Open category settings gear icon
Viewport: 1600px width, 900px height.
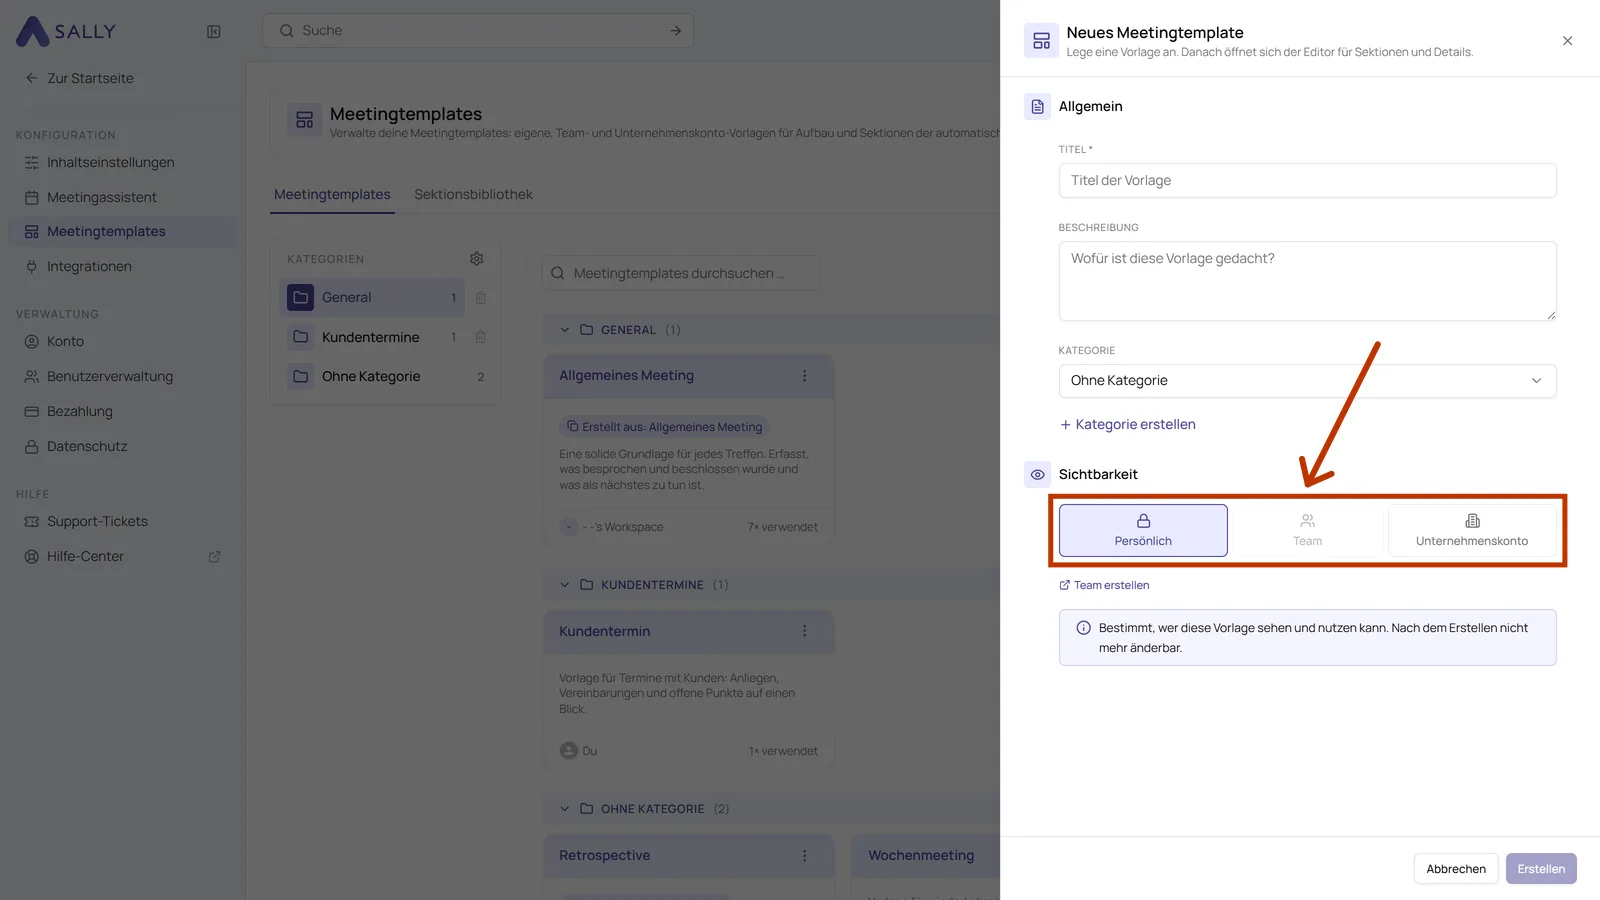point(477,259)
